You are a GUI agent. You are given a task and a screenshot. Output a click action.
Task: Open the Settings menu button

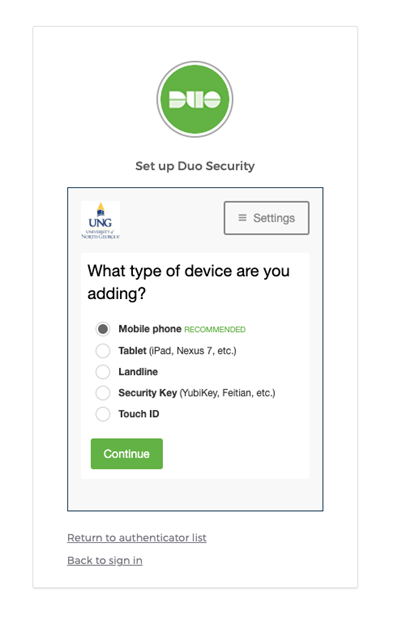[x=266, y=218]
